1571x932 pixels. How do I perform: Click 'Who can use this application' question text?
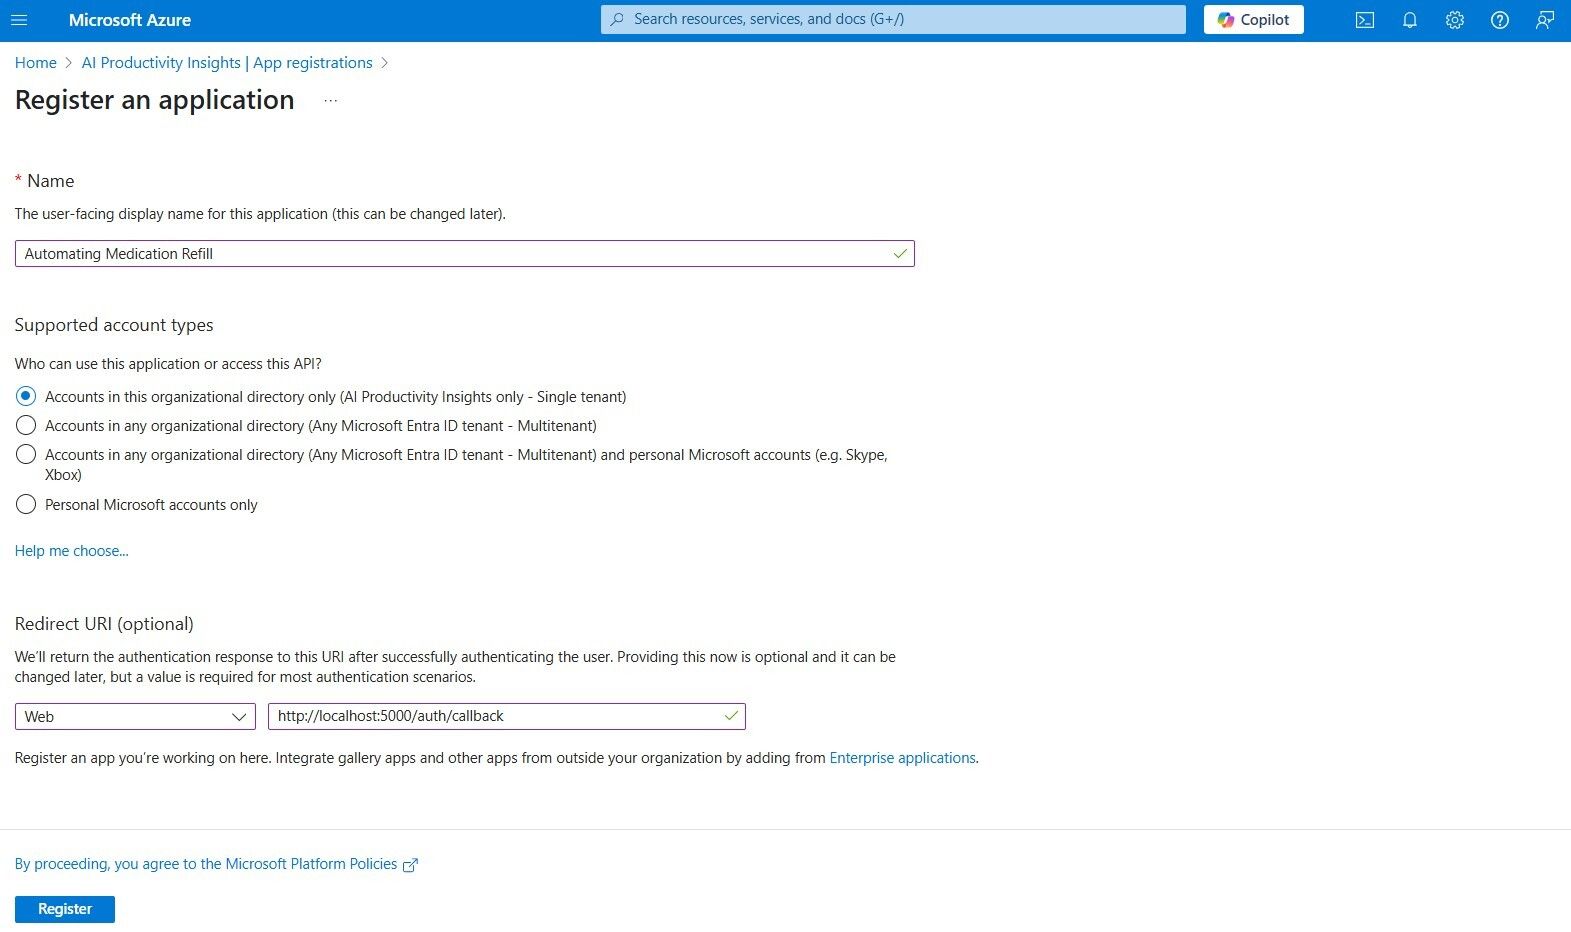168,364
